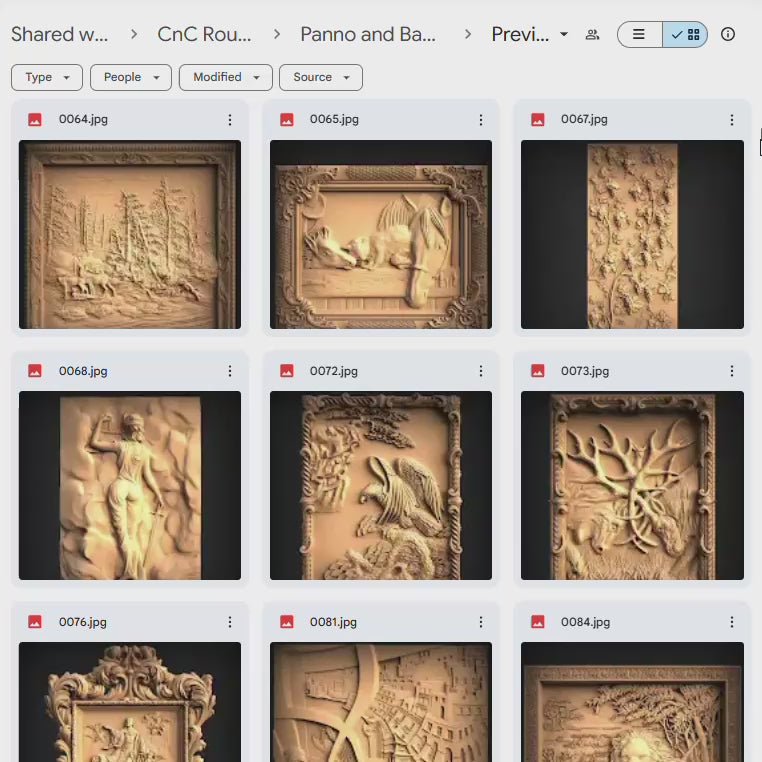The image size is (762, 762).
Task: Select the tree panel thumbnail 0084.jpg
Action: click(x=632, y=702)
